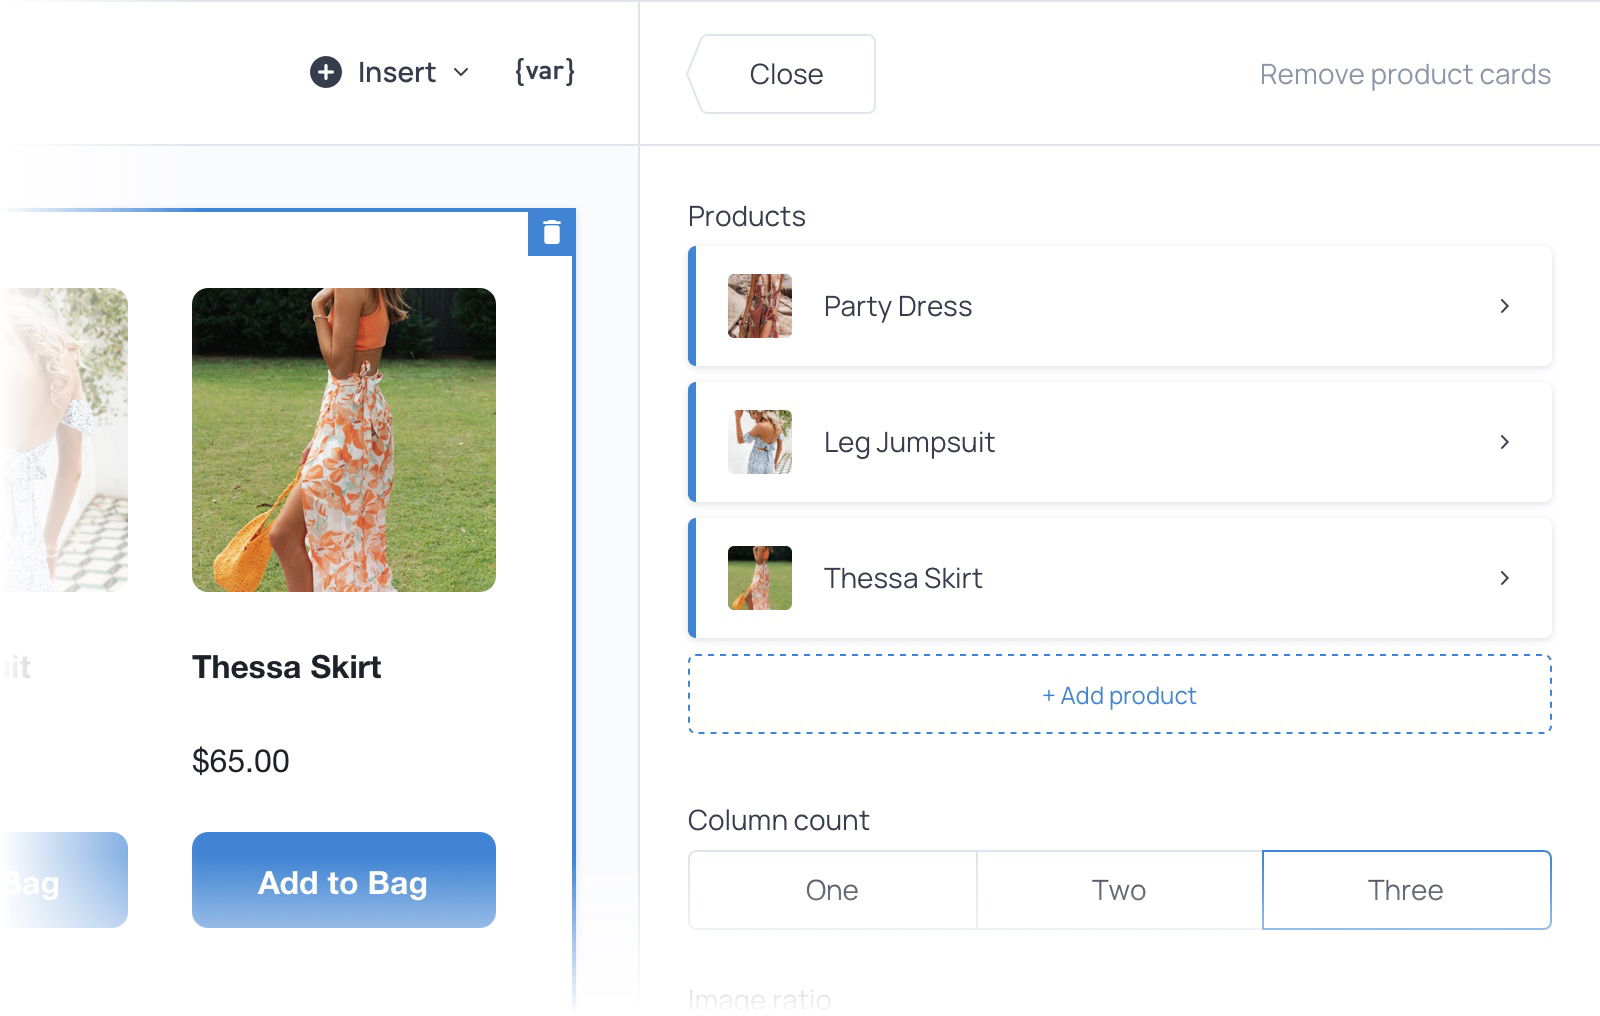
Task: Open Party Dress details via its chevron
Action: pos(1504,307)
